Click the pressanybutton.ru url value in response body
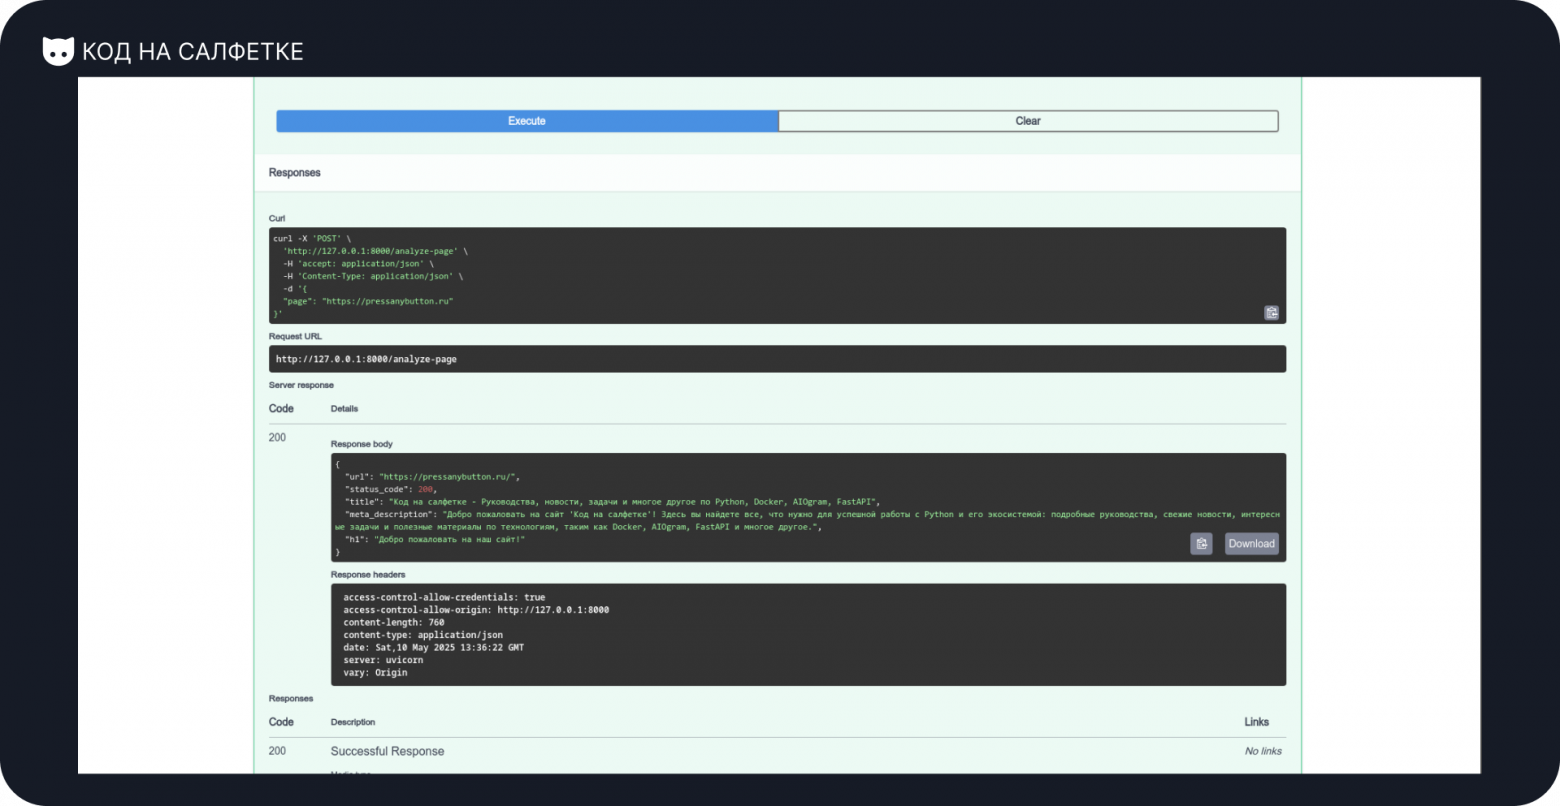Screen dimensions: 1560x806 447,477
